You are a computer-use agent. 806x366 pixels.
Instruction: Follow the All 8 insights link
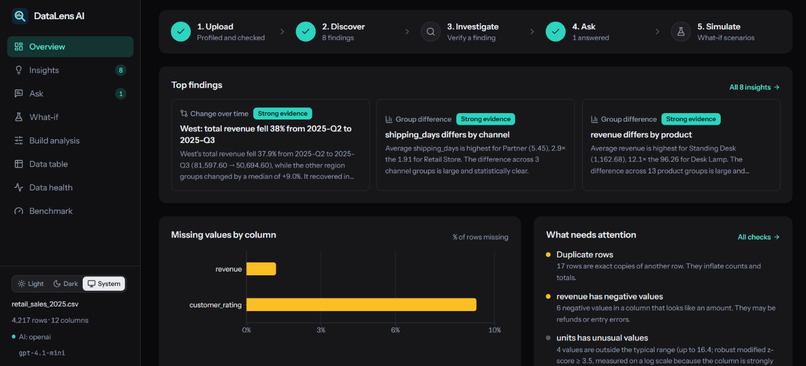(x=754, y=87)
